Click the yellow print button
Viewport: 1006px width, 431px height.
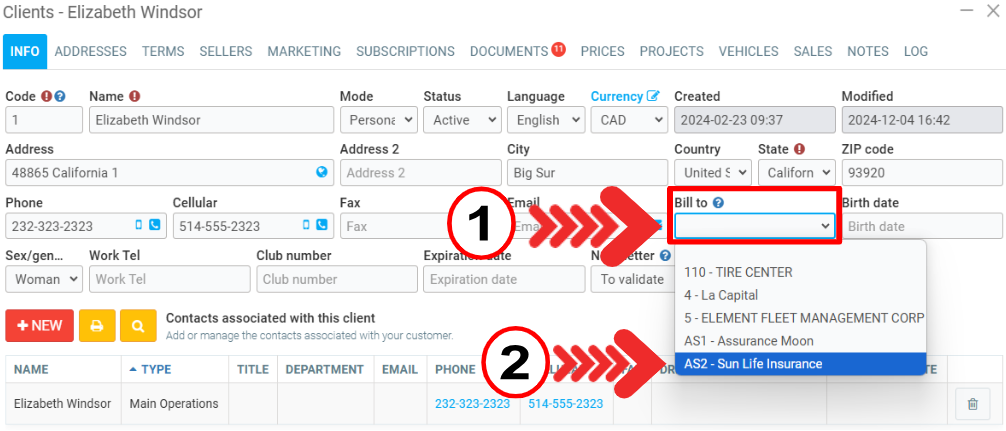(x=96, y=326)
